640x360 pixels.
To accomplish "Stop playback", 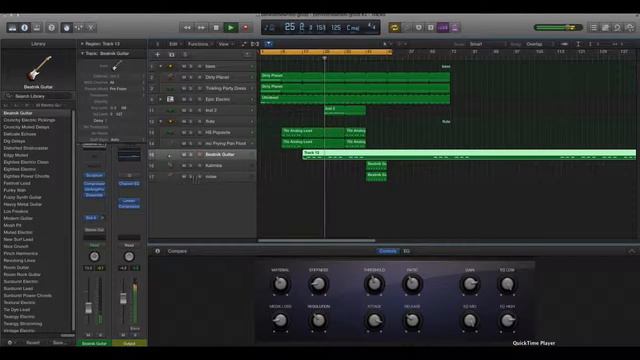I will pos(216,28).
